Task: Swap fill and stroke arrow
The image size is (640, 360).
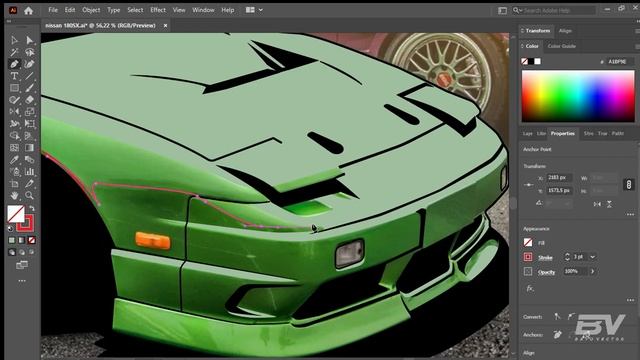Action: (31, 208)
